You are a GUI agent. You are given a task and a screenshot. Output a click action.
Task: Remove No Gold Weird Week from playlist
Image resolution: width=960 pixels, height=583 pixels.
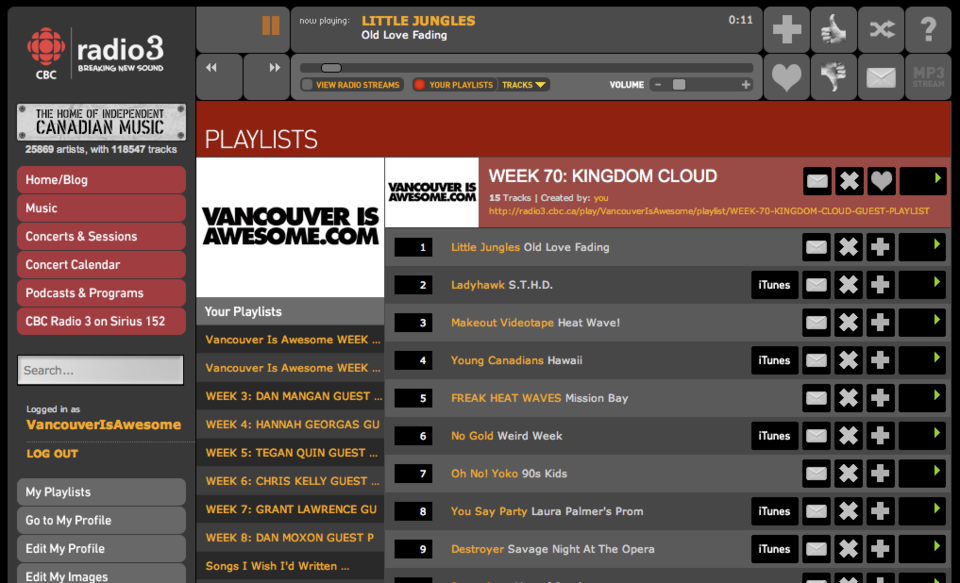(848, 436)
